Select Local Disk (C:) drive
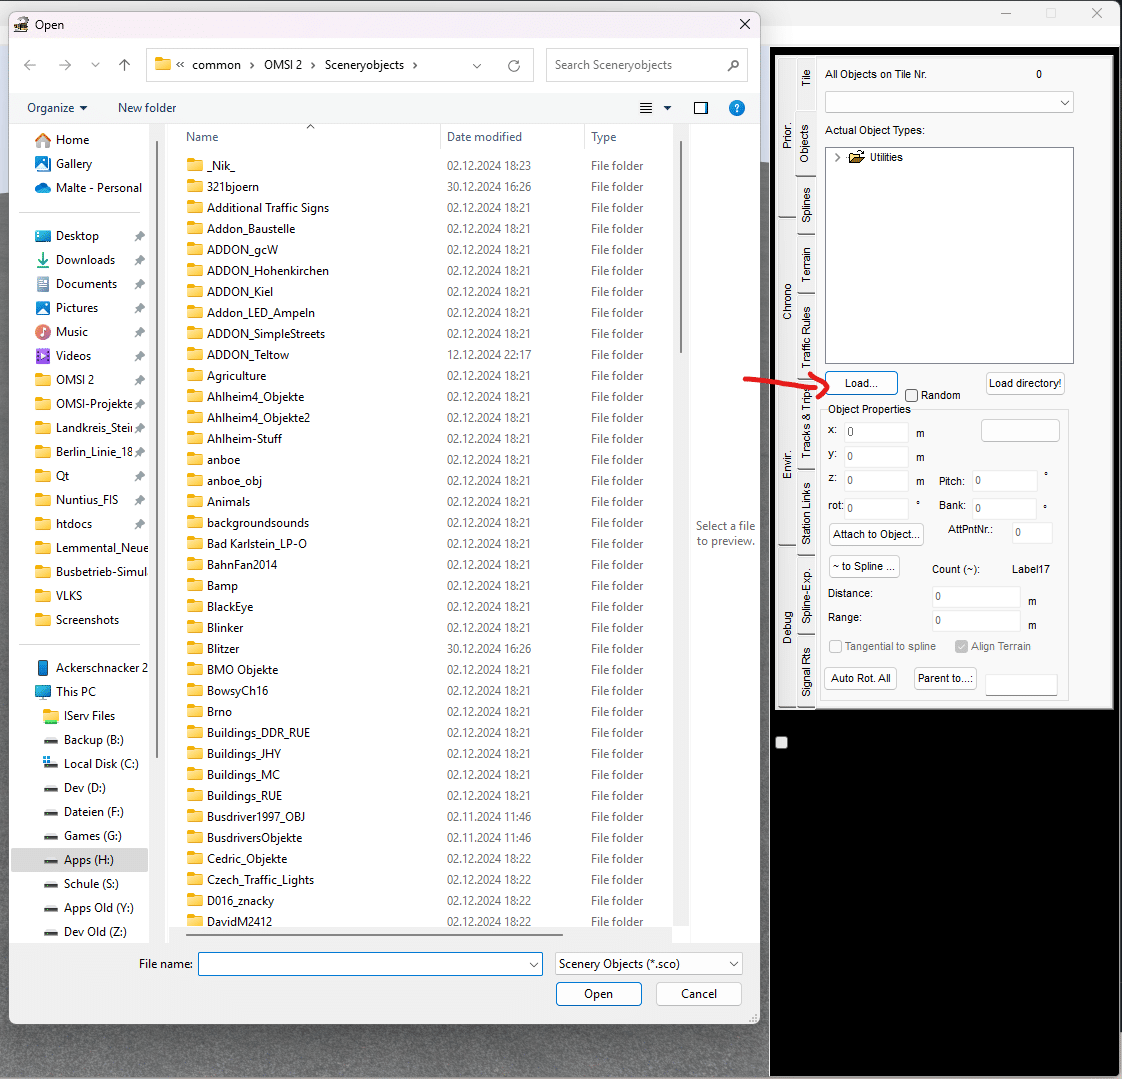This screenshot has height=1079, width=1122. pyautogui.click(x=100, y=764)
